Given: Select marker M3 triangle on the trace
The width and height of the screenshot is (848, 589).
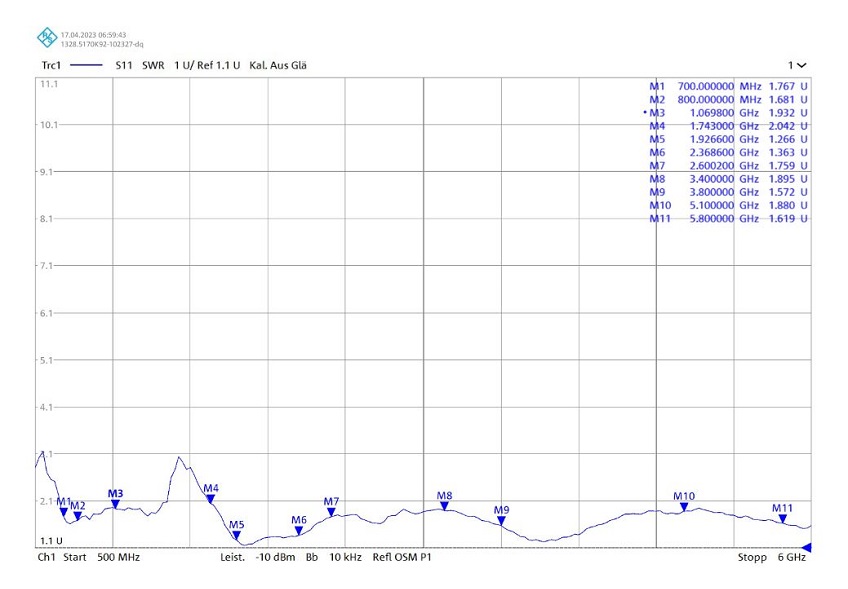Looking at the screenshot, I should [x=115, y=505].
